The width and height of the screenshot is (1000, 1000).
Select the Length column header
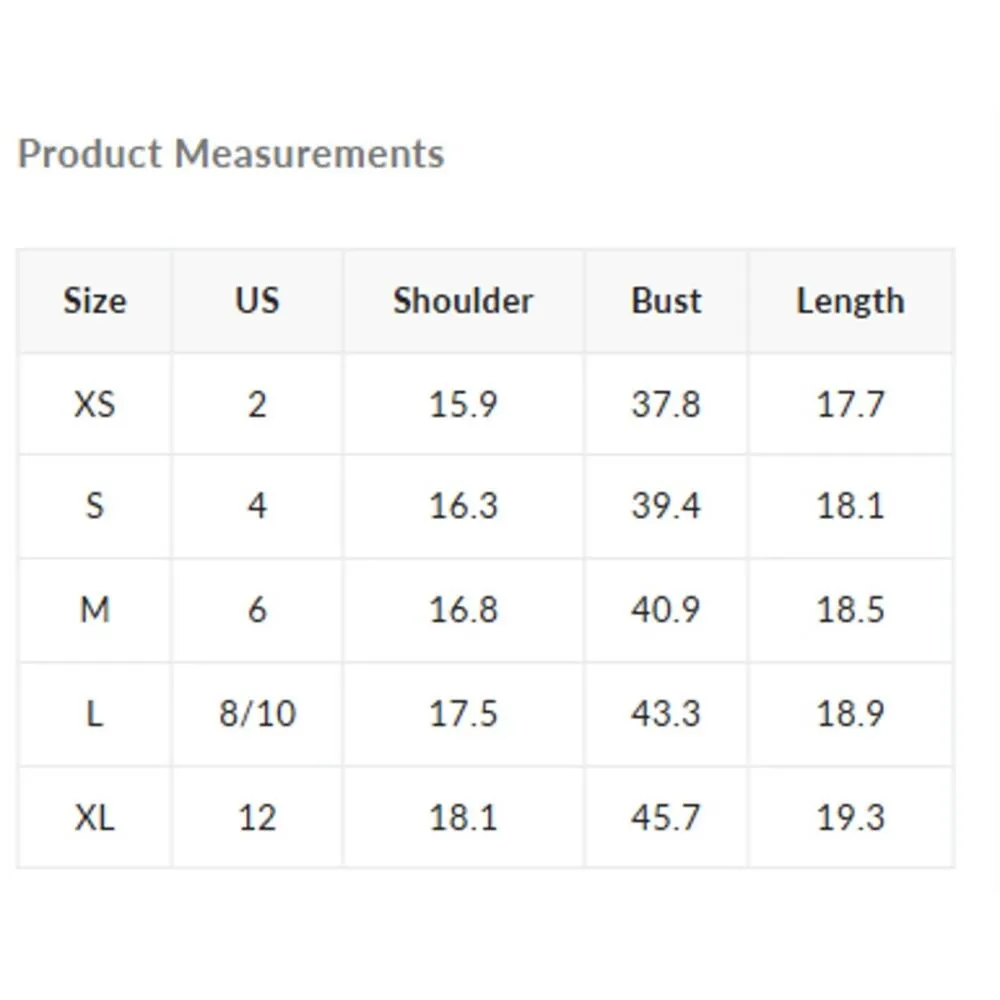pos(850,301)
